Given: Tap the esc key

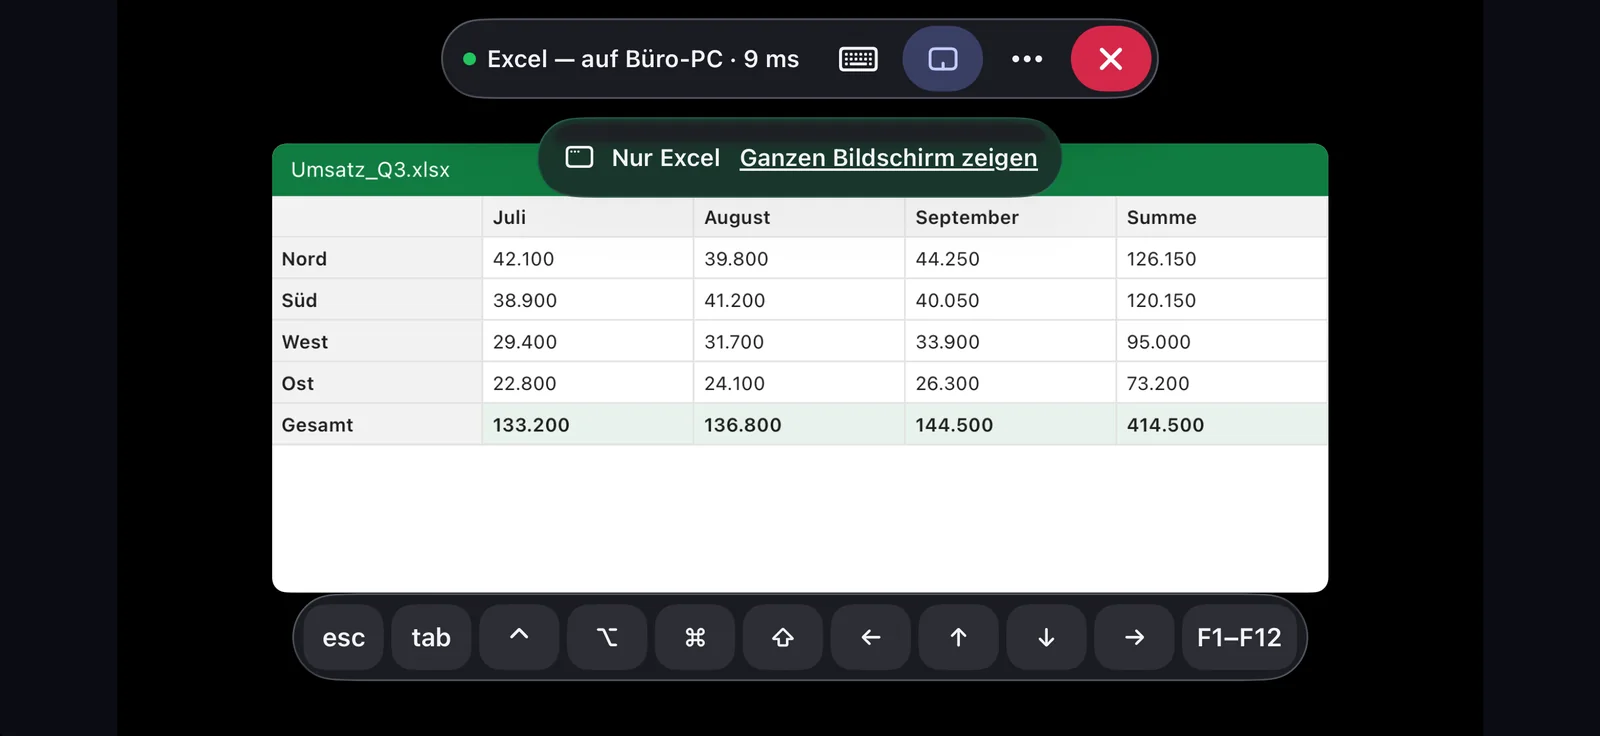Looking at the screenshot, I should click(344, 637).
